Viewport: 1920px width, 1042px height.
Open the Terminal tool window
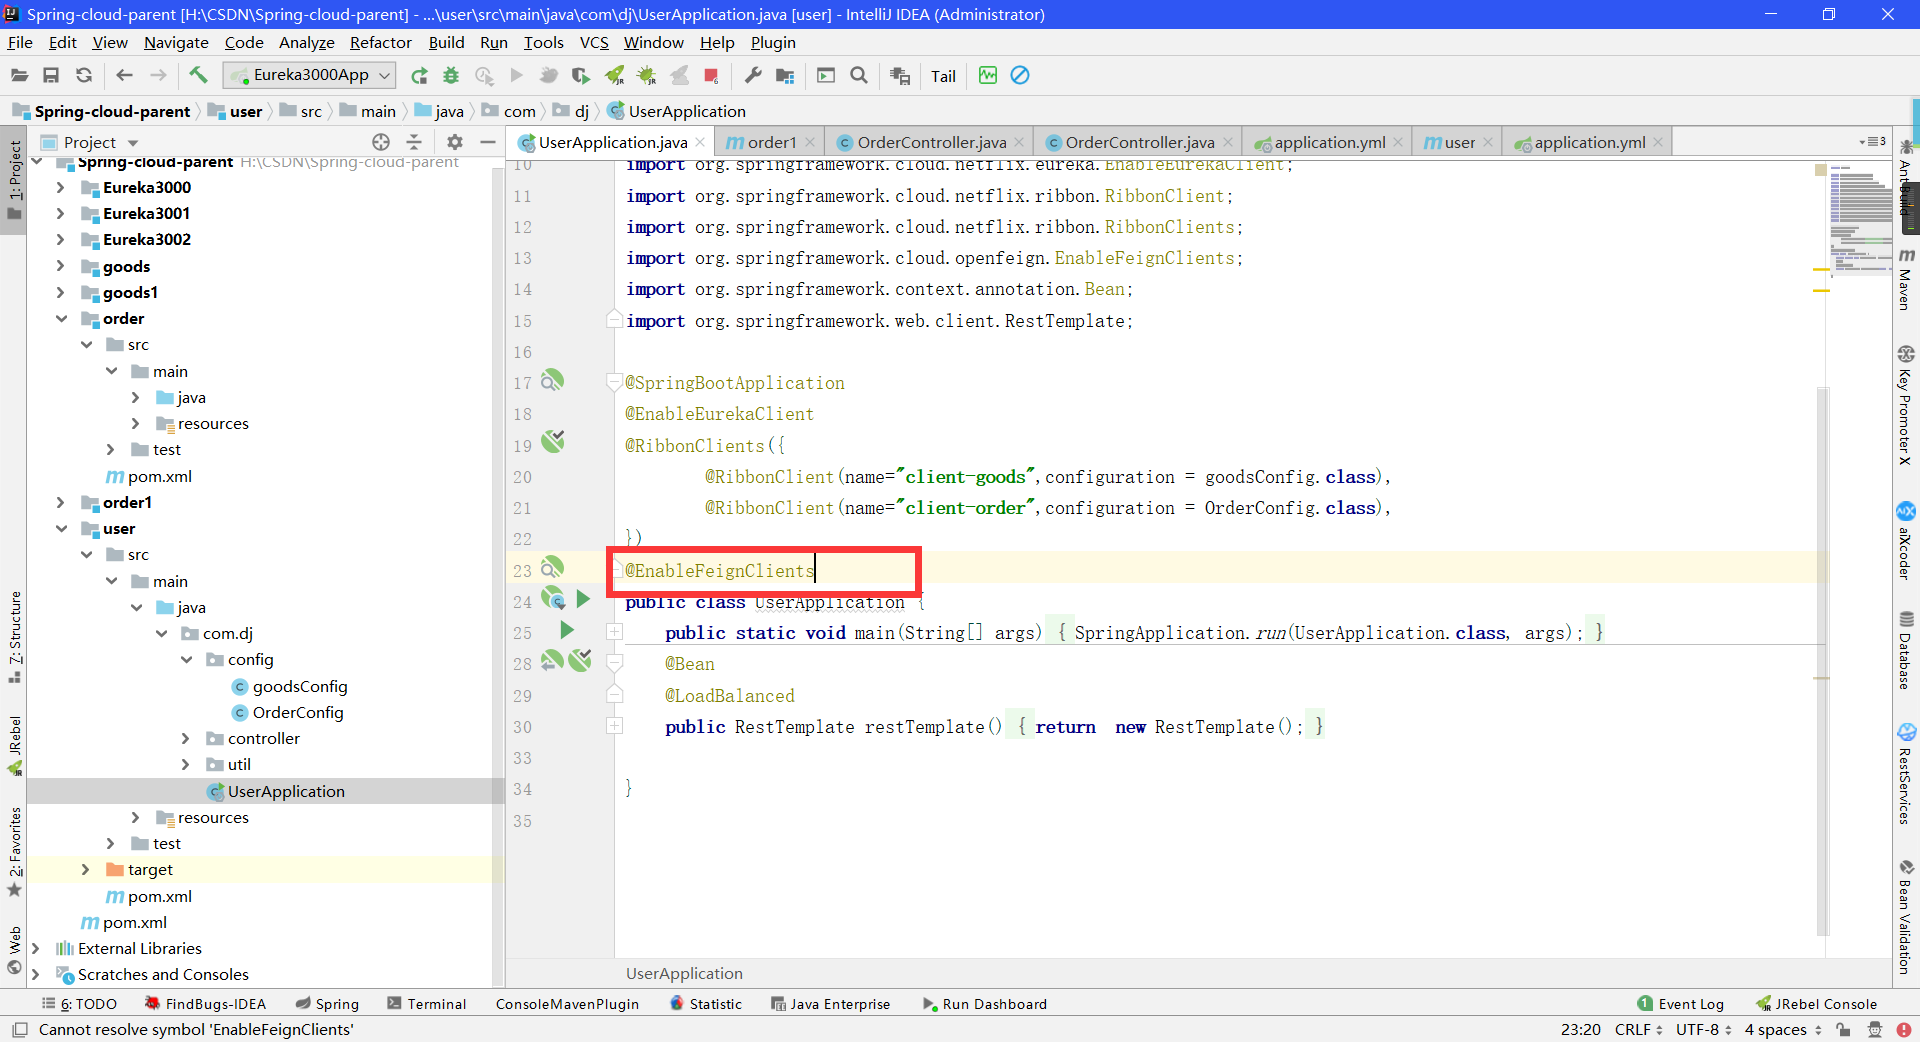click(427, 1004)
